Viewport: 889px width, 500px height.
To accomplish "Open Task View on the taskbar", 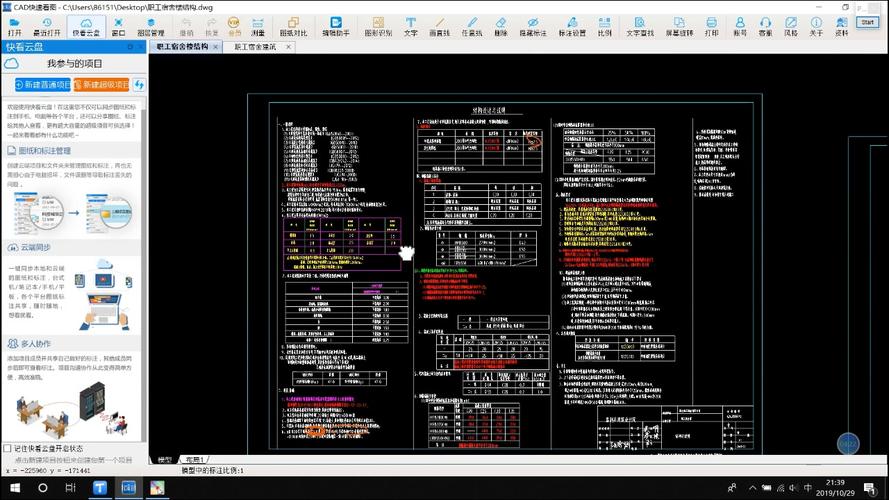I will (x=70, y=488).
